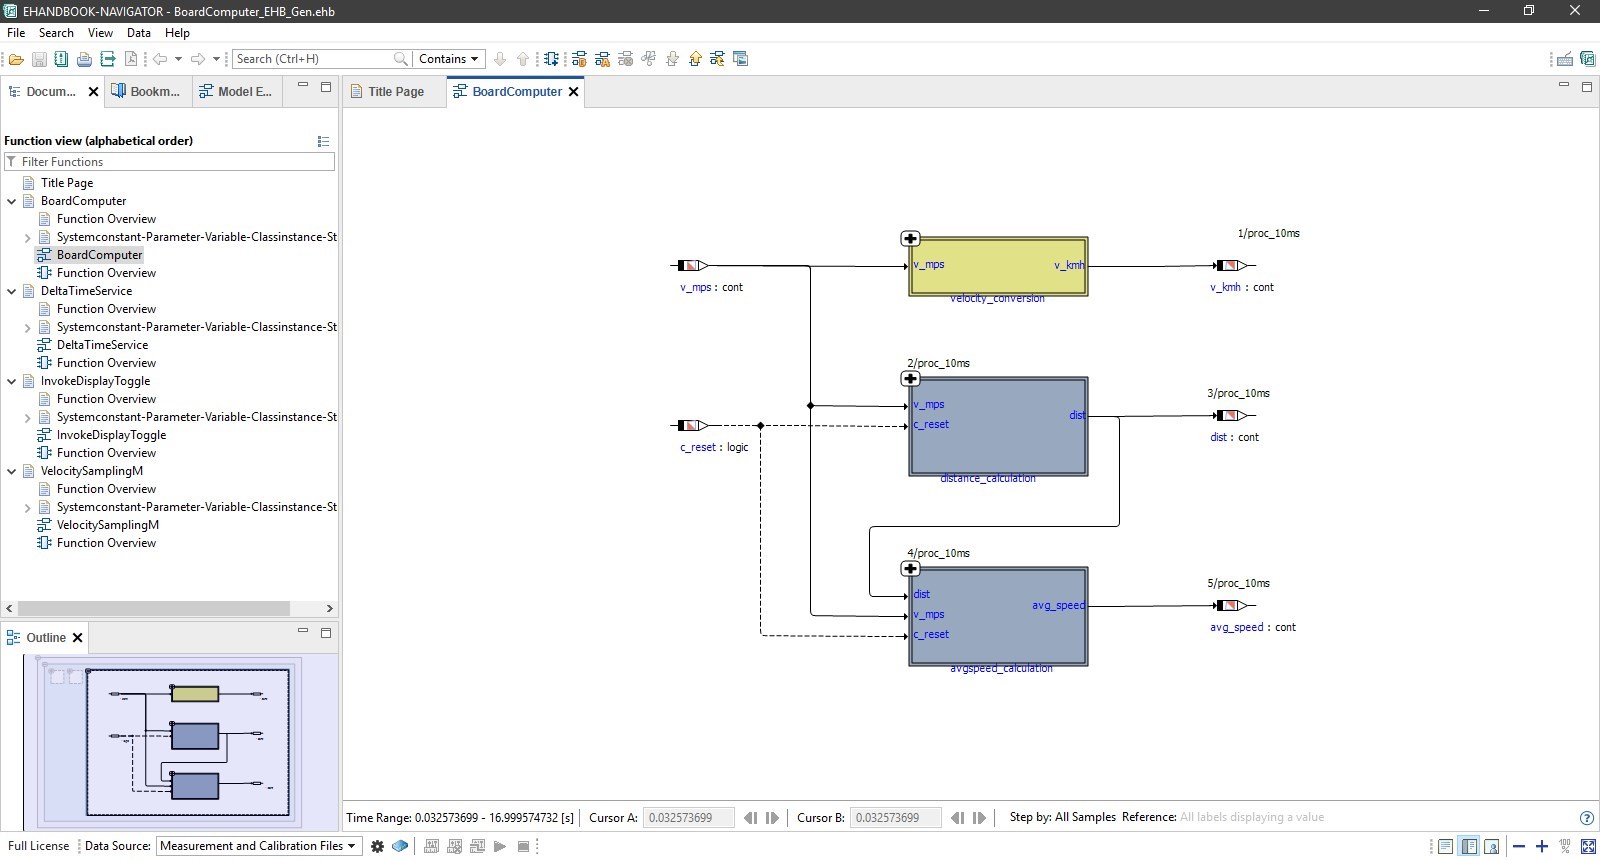This screenshot has height=860, width=1600.
Task: Open data source settings gear icon
Action: (377, 846)
